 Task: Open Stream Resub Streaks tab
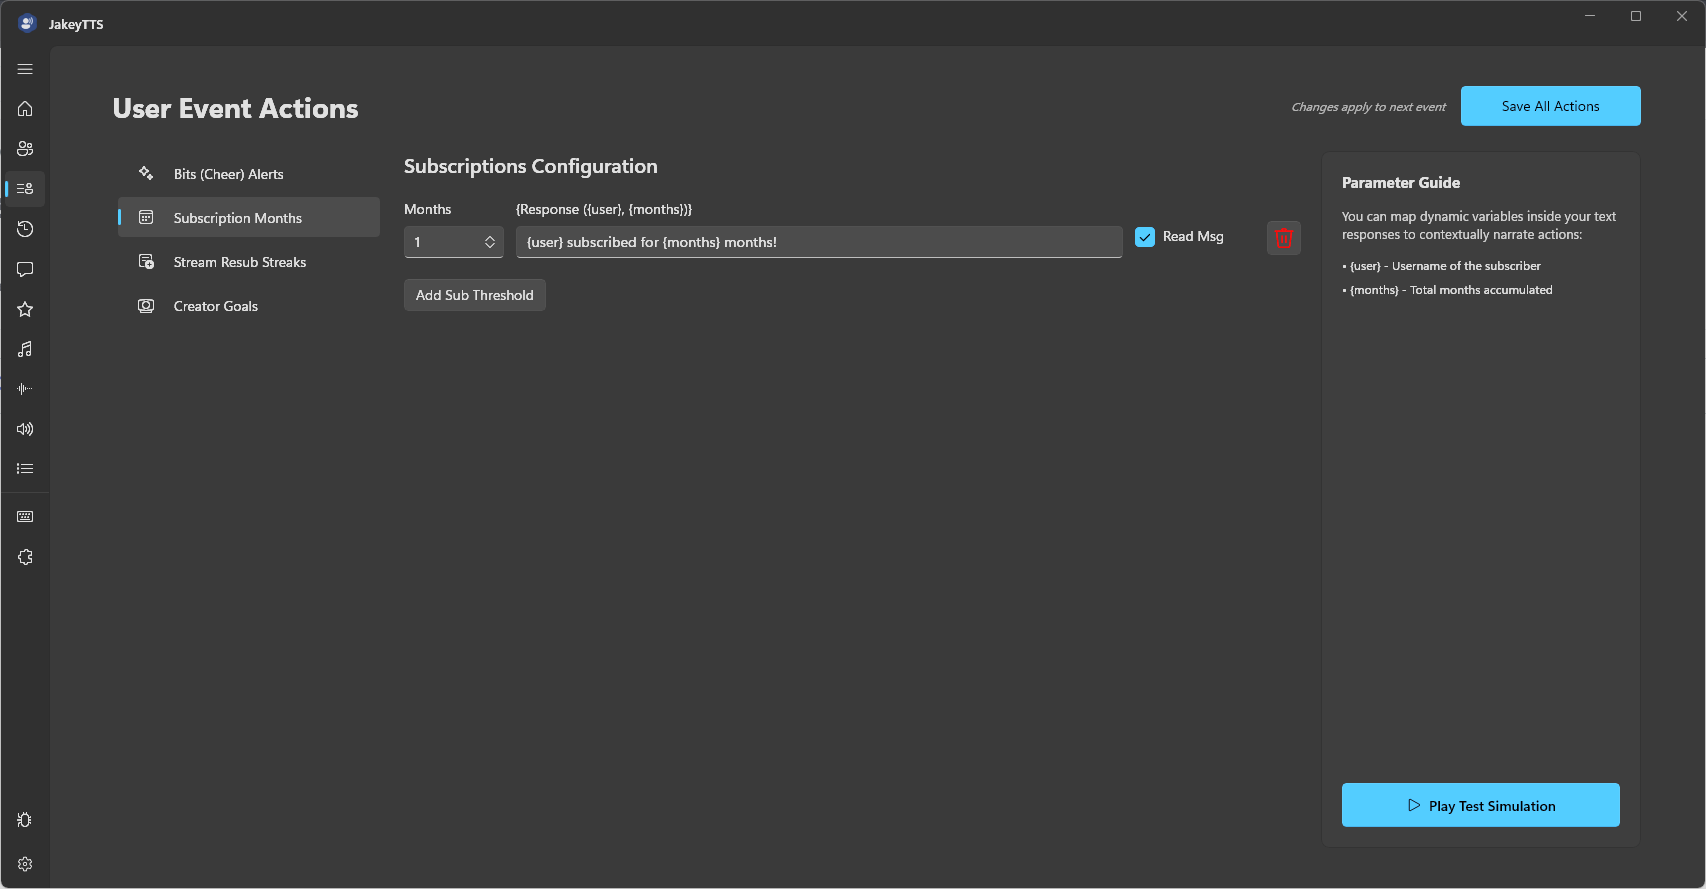[x=249, y=262]
